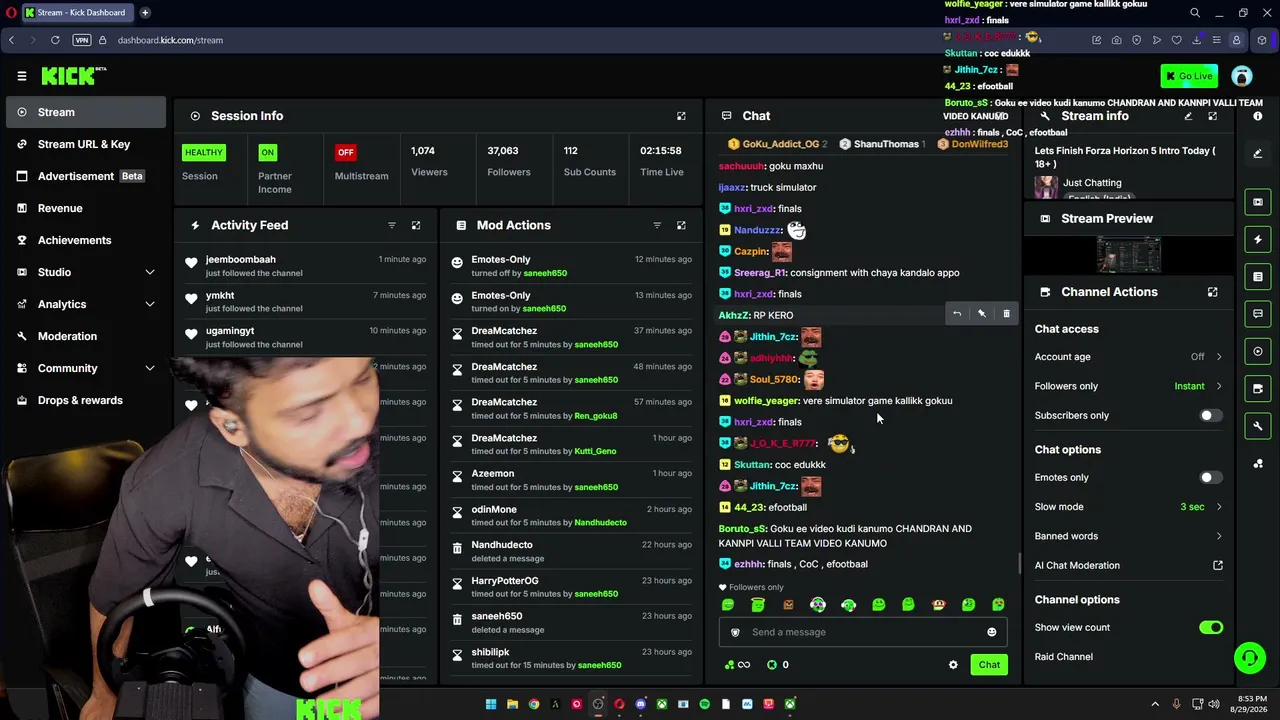
Task: Click the green Go Live button
Action: [1189, 76]
